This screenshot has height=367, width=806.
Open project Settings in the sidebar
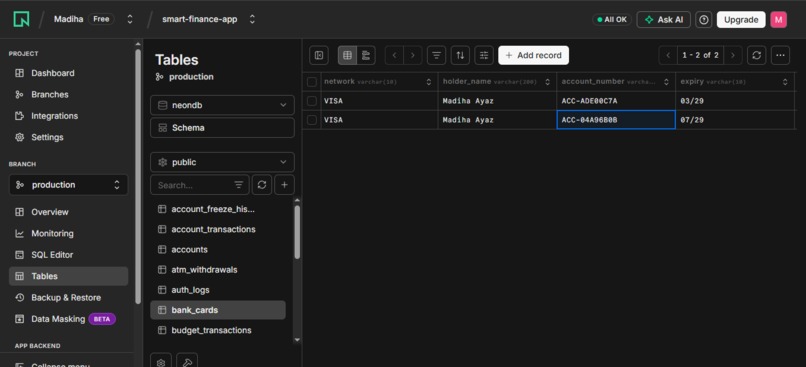68,137
